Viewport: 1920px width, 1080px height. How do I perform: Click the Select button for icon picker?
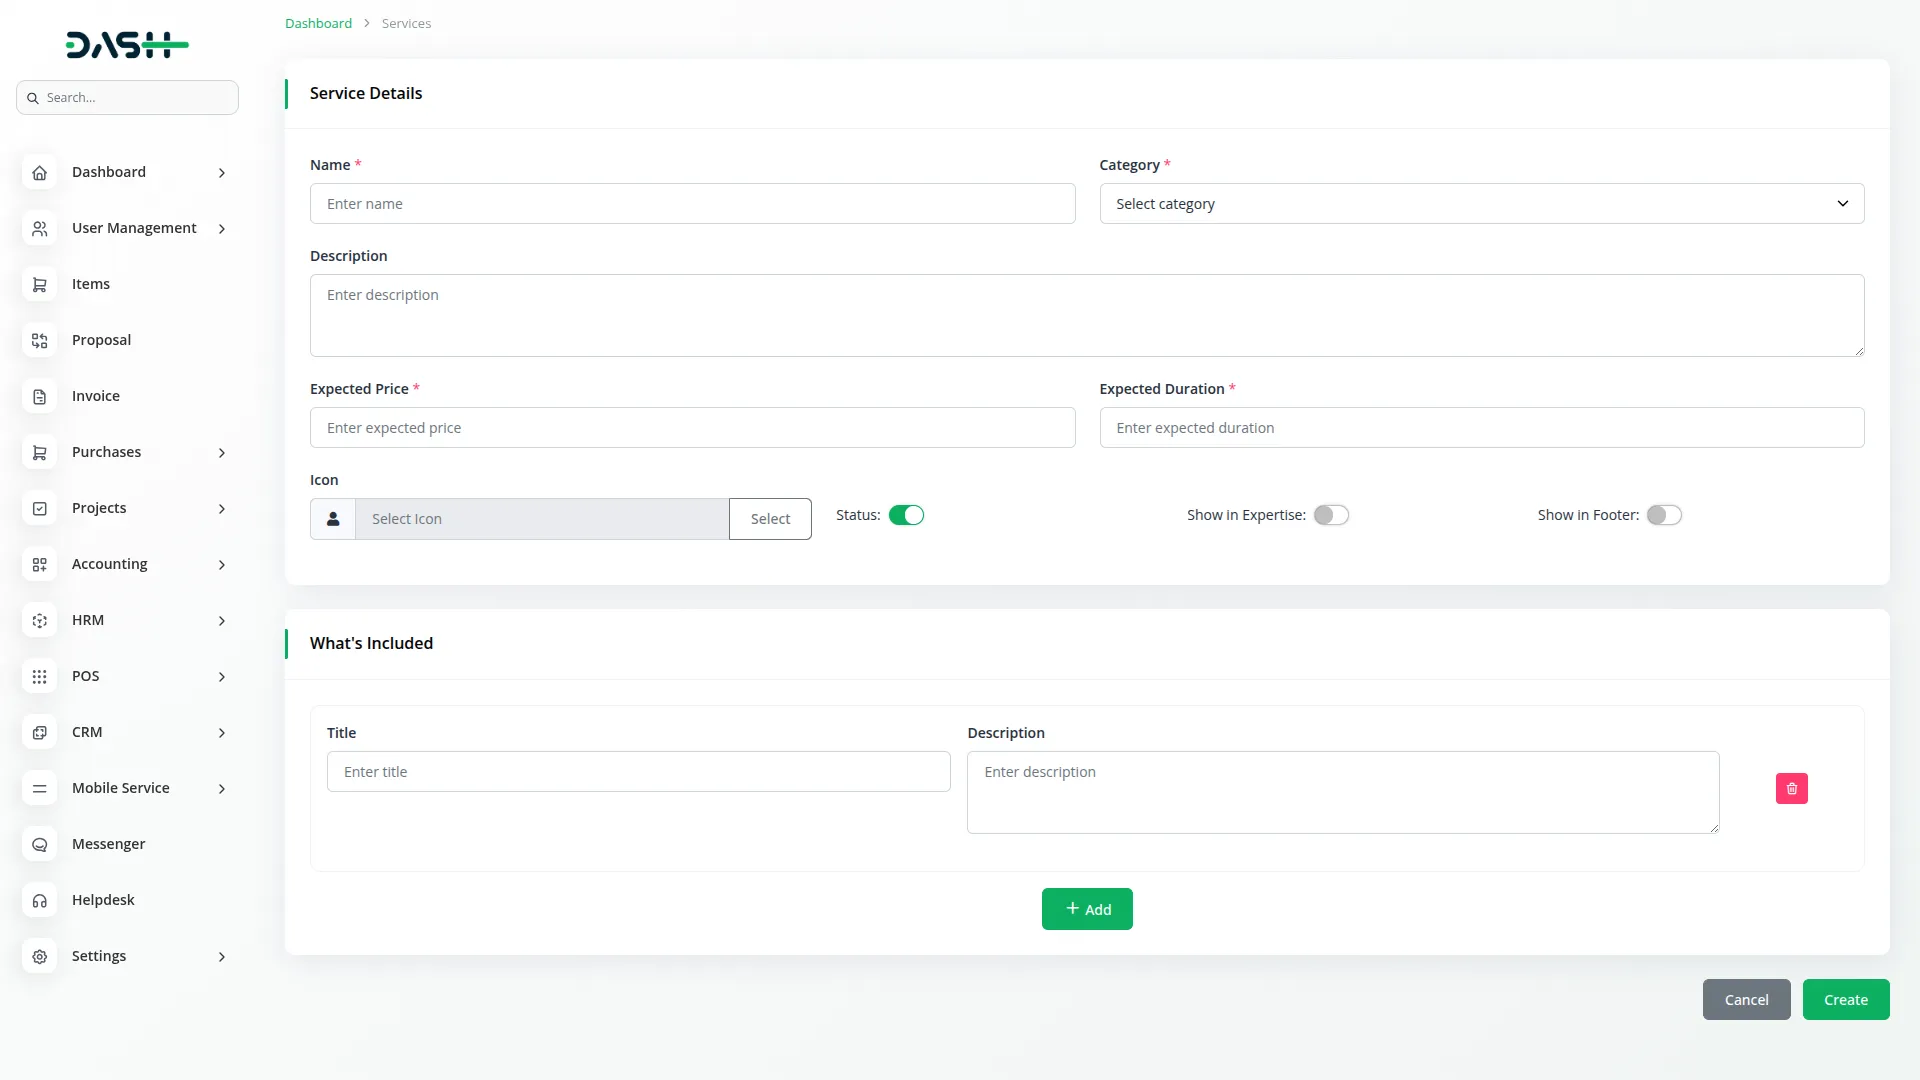pos(769,518)
